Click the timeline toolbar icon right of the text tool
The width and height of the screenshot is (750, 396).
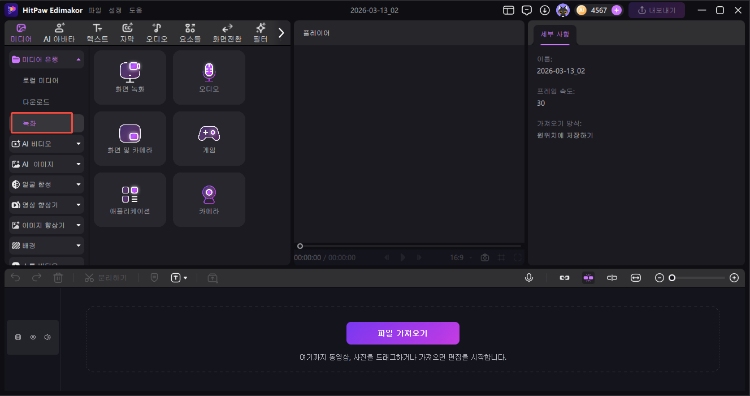pos(213,278)
